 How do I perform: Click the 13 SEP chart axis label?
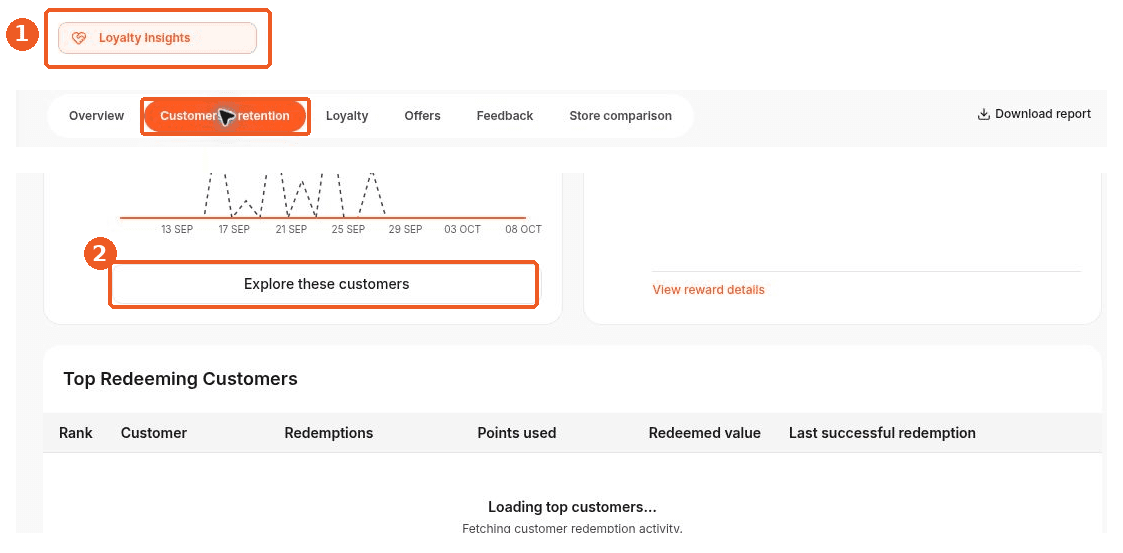point(177,230)
